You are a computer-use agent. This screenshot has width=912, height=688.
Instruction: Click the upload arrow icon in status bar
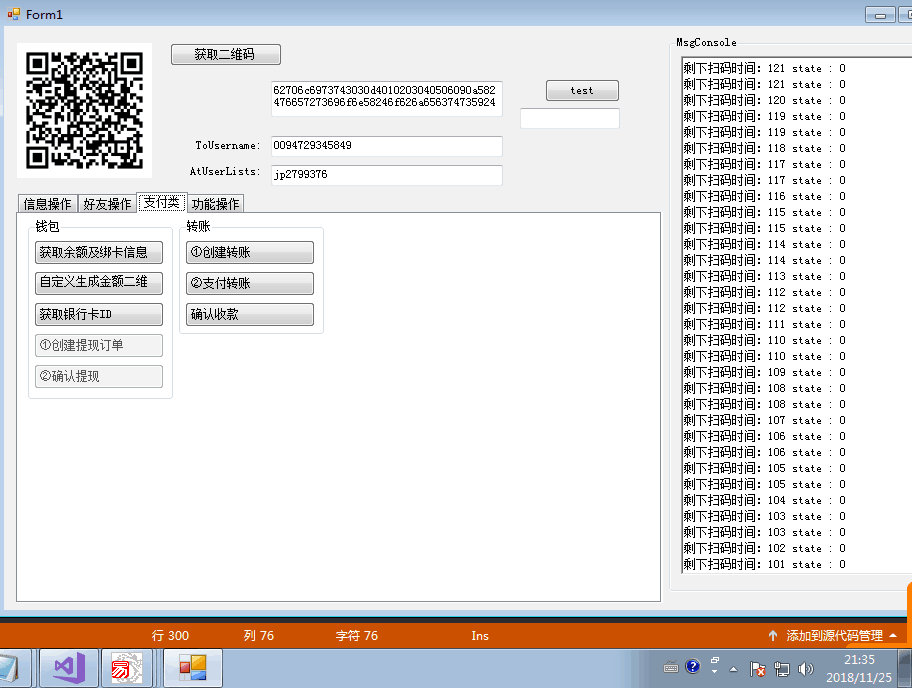click(773, 636)
